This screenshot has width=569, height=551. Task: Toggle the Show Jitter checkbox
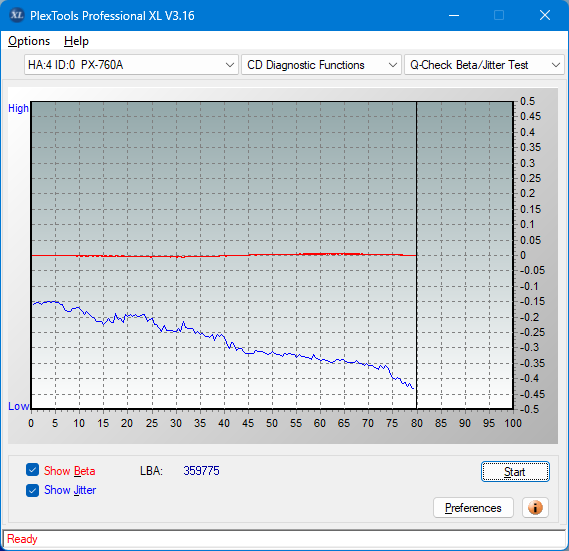(32, 490)
